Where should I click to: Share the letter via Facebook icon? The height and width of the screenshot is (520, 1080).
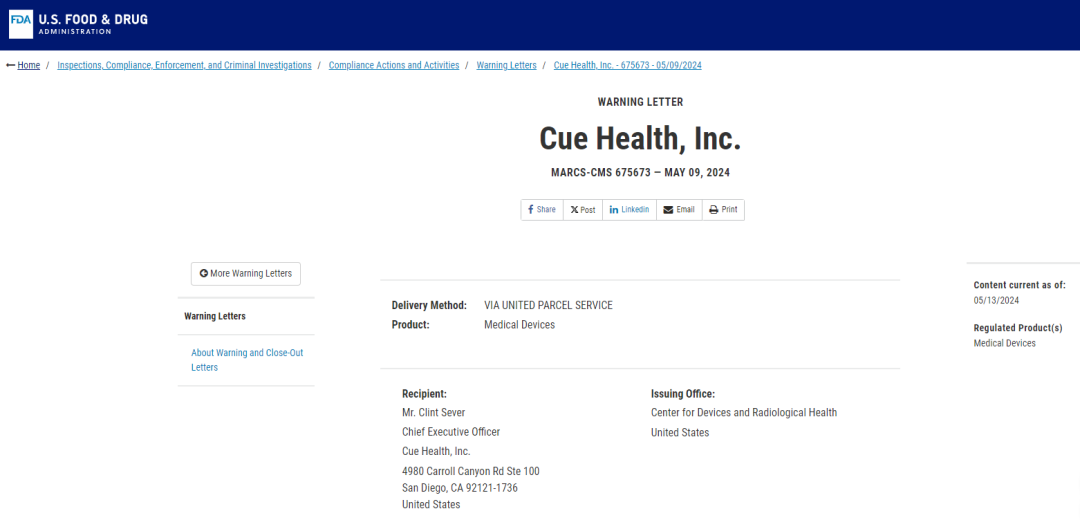pos(530,210)
